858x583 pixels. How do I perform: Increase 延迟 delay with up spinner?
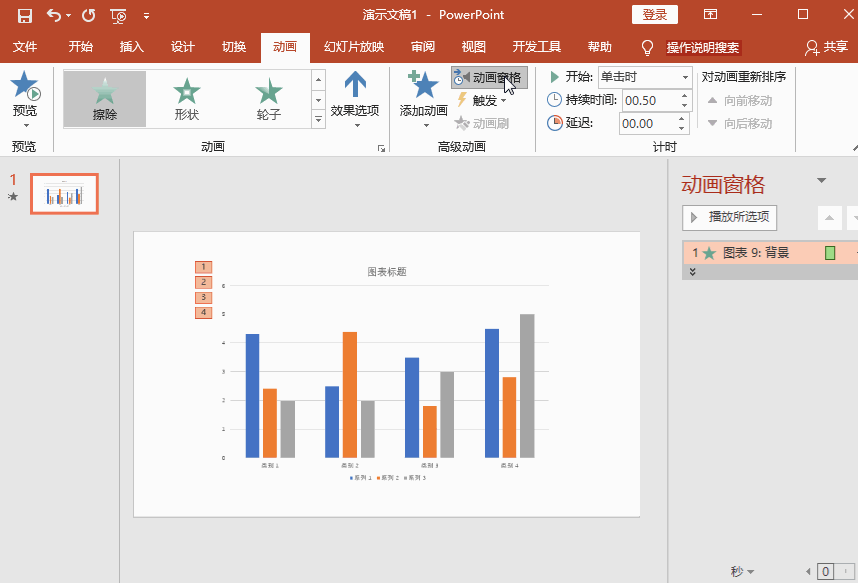click(x=681, y=119)
